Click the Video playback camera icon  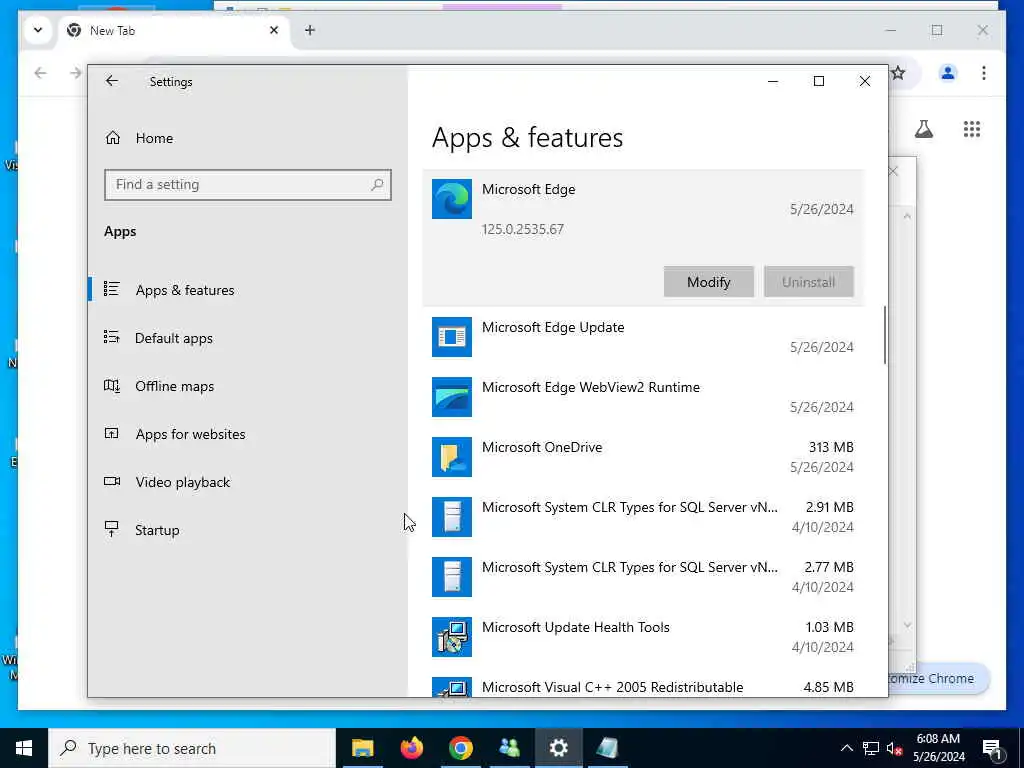[112, 481]
